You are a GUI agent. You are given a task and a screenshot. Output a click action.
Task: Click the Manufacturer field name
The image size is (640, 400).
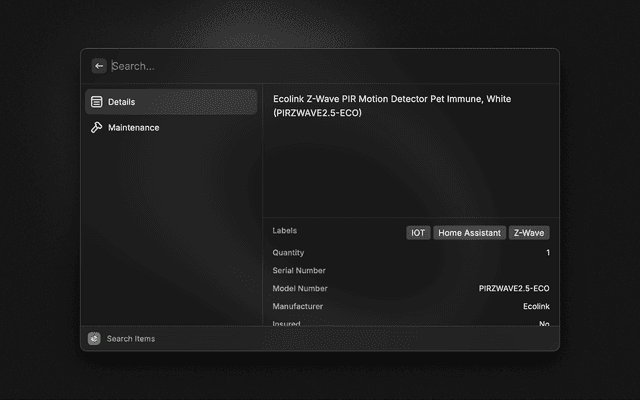click(x=298, y=307)
